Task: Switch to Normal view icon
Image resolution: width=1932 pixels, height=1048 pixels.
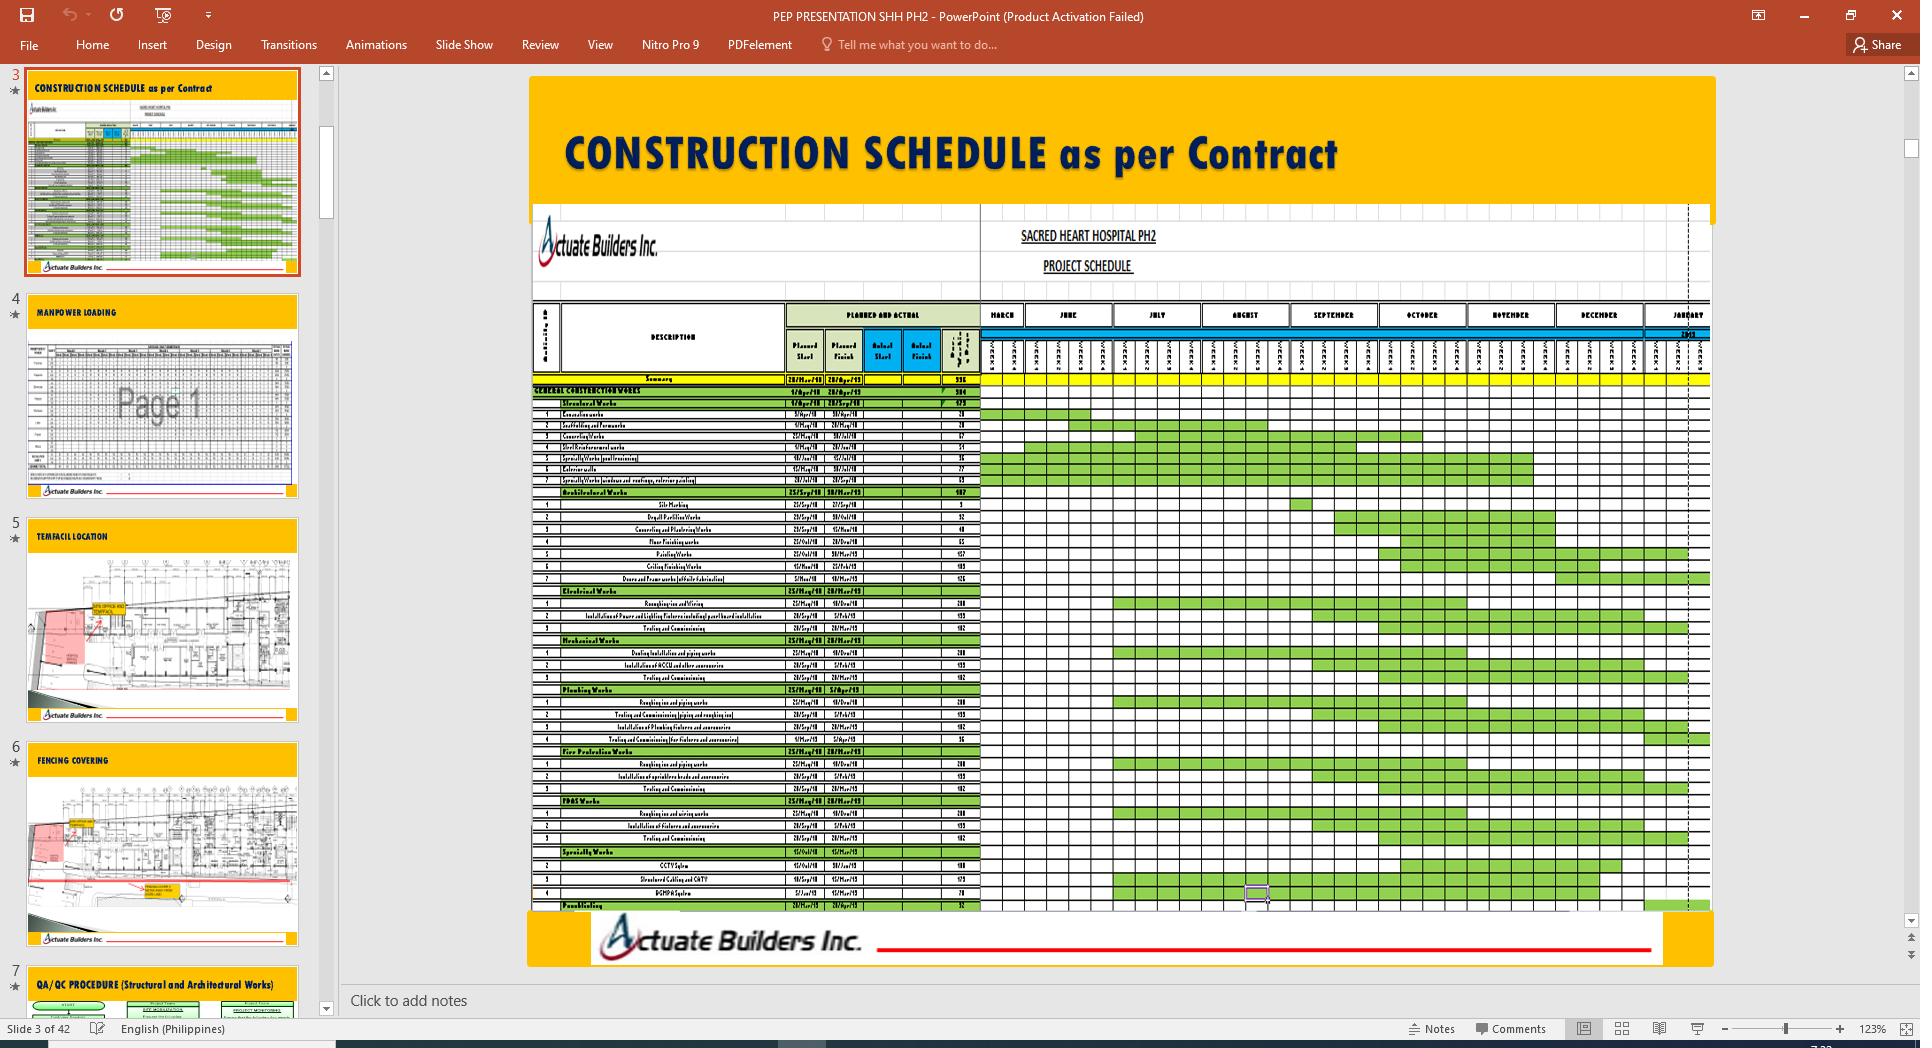Action: click(1584, 1029)
